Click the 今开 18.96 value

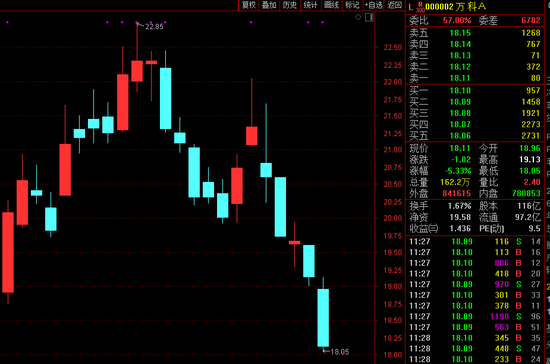[530, 148]
